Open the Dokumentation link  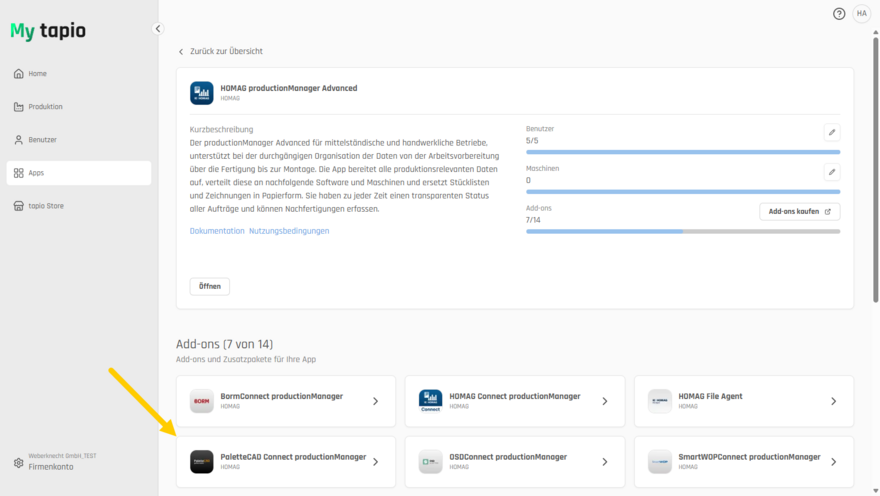point(217,231)
